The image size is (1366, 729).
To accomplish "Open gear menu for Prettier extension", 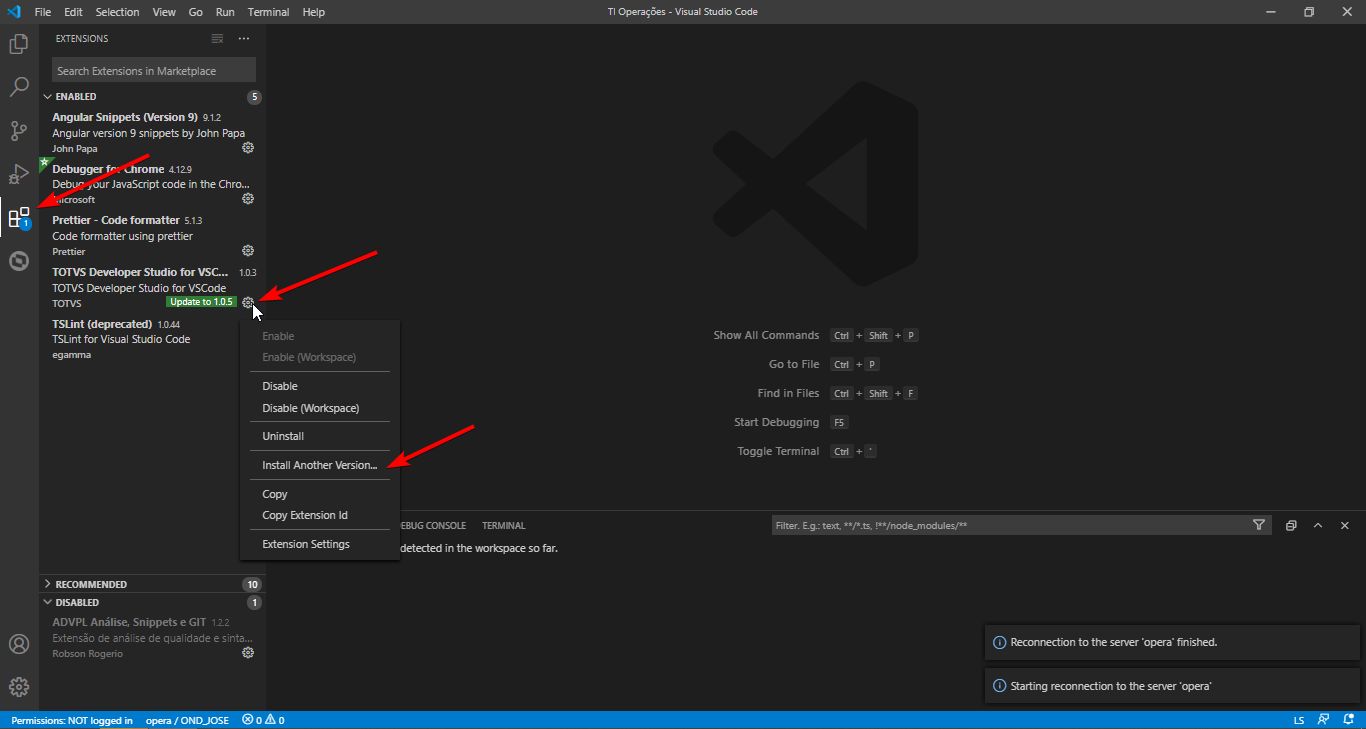I will click(x=248, y=251).
